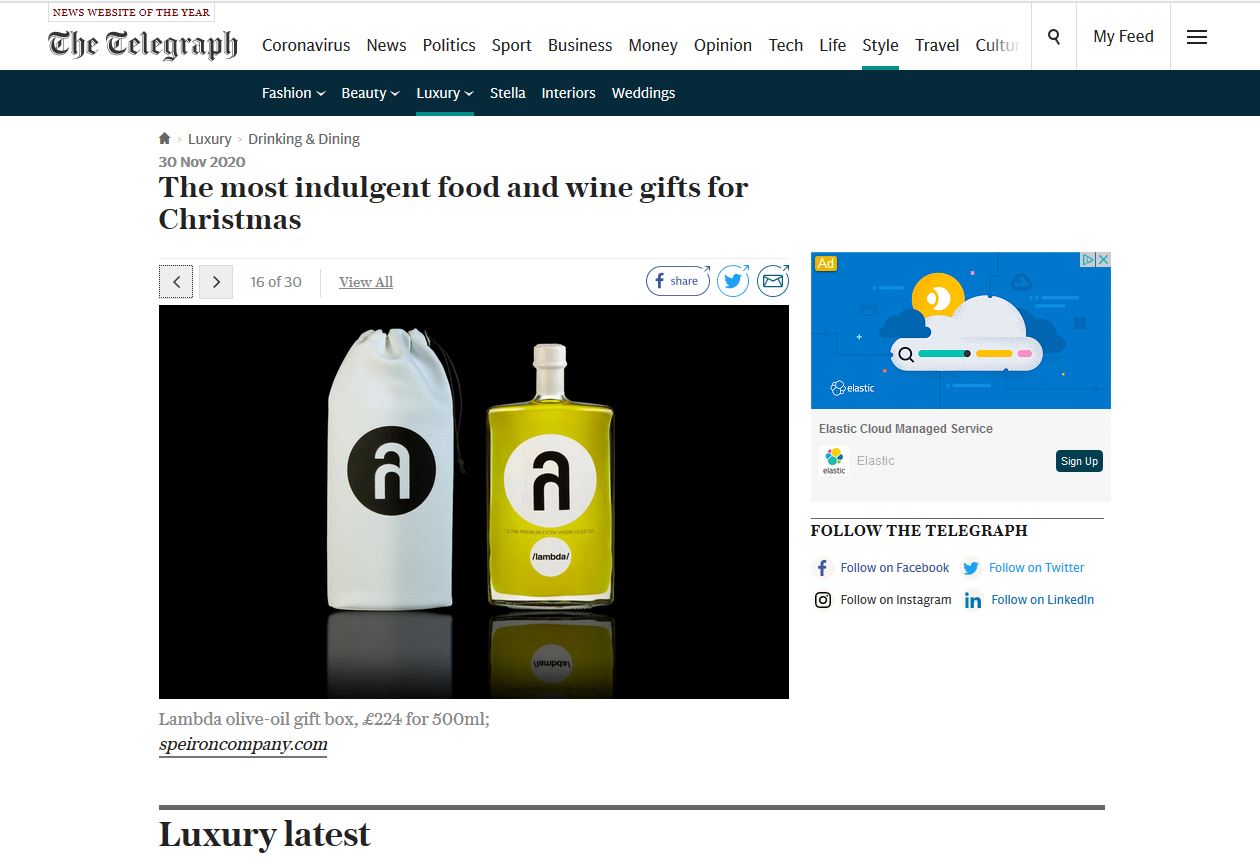Open the search magnifier icon
The image size is (1260, 863).
pos(1054,37)
